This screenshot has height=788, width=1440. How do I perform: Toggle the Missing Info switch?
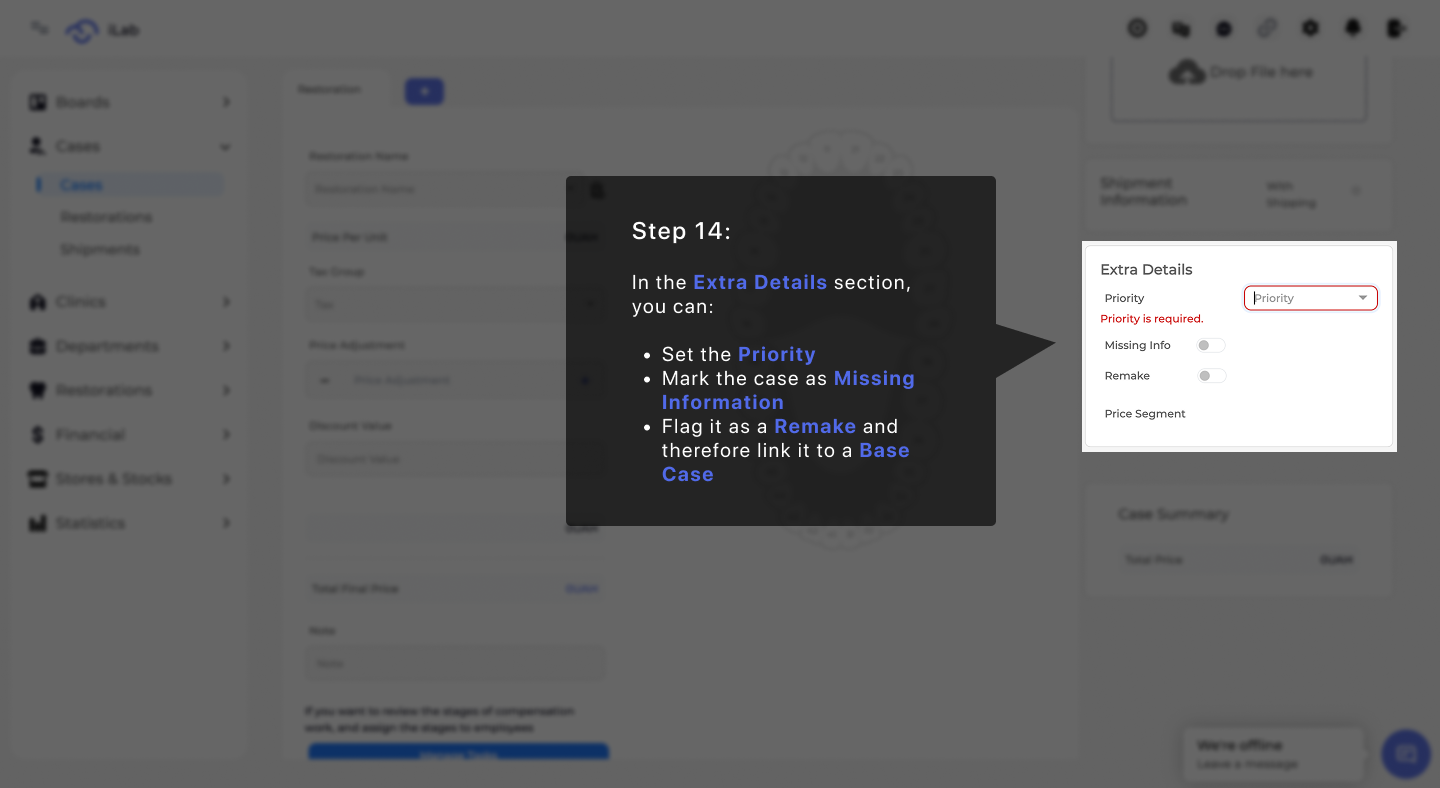1211,345
